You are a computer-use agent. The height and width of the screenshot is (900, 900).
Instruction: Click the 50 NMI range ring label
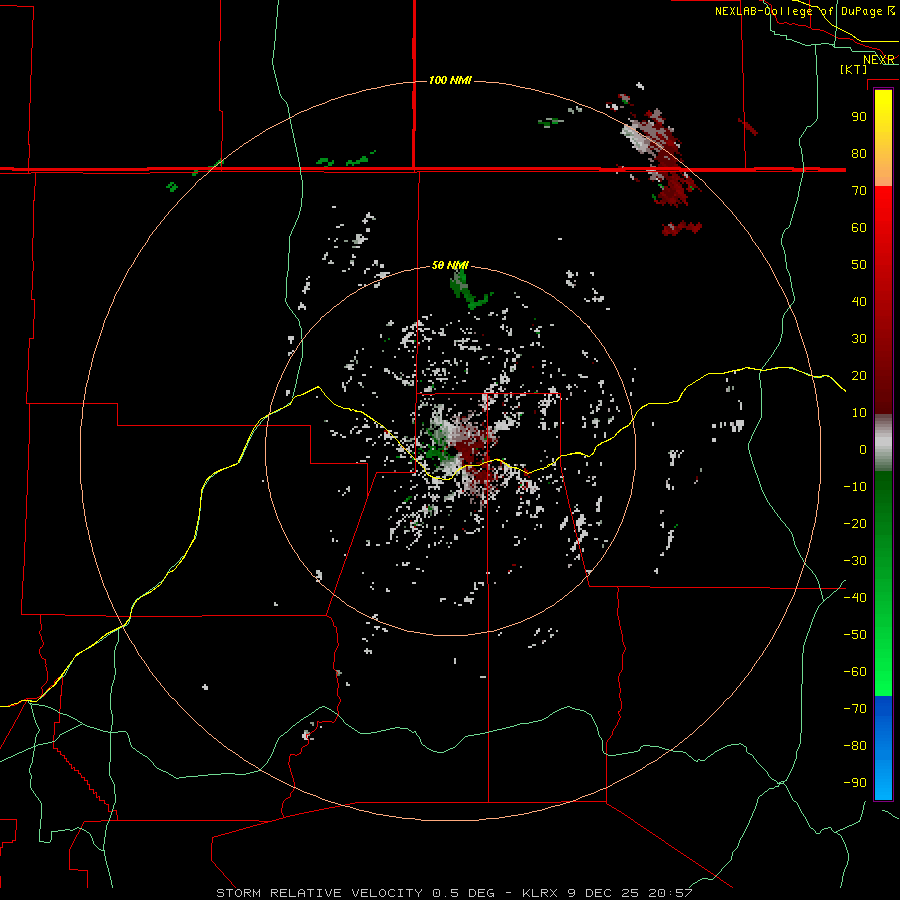click(x=451, y=265)
